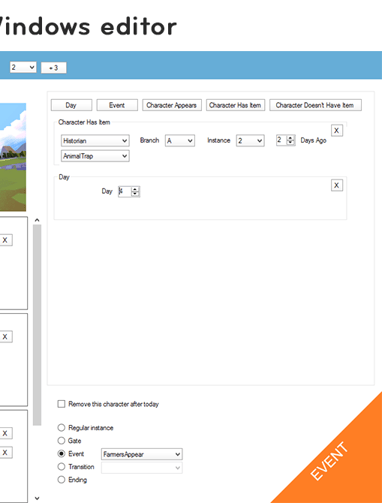This screenshot has width=382, height=503.
Task: Click the Event condition button
Action: (117, 105)
